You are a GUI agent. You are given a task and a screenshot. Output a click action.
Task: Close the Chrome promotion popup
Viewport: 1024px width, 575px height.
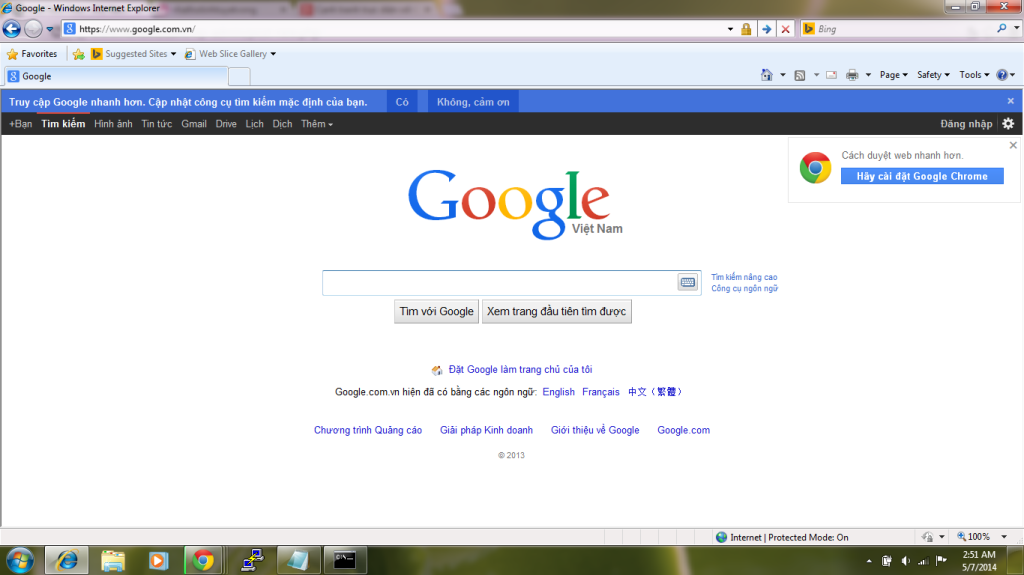click(x=1013, y=145)
